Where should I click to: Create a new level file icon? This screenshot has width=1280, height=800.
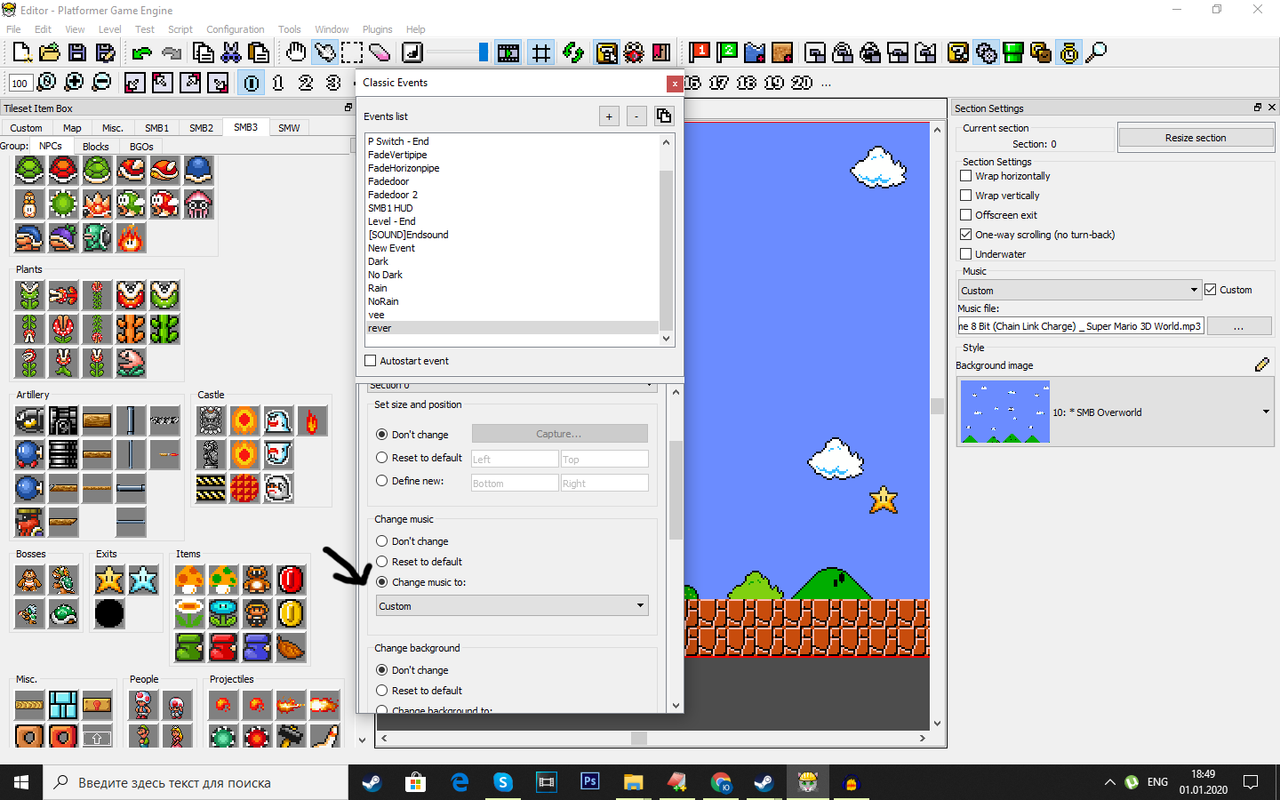point(21,52)
